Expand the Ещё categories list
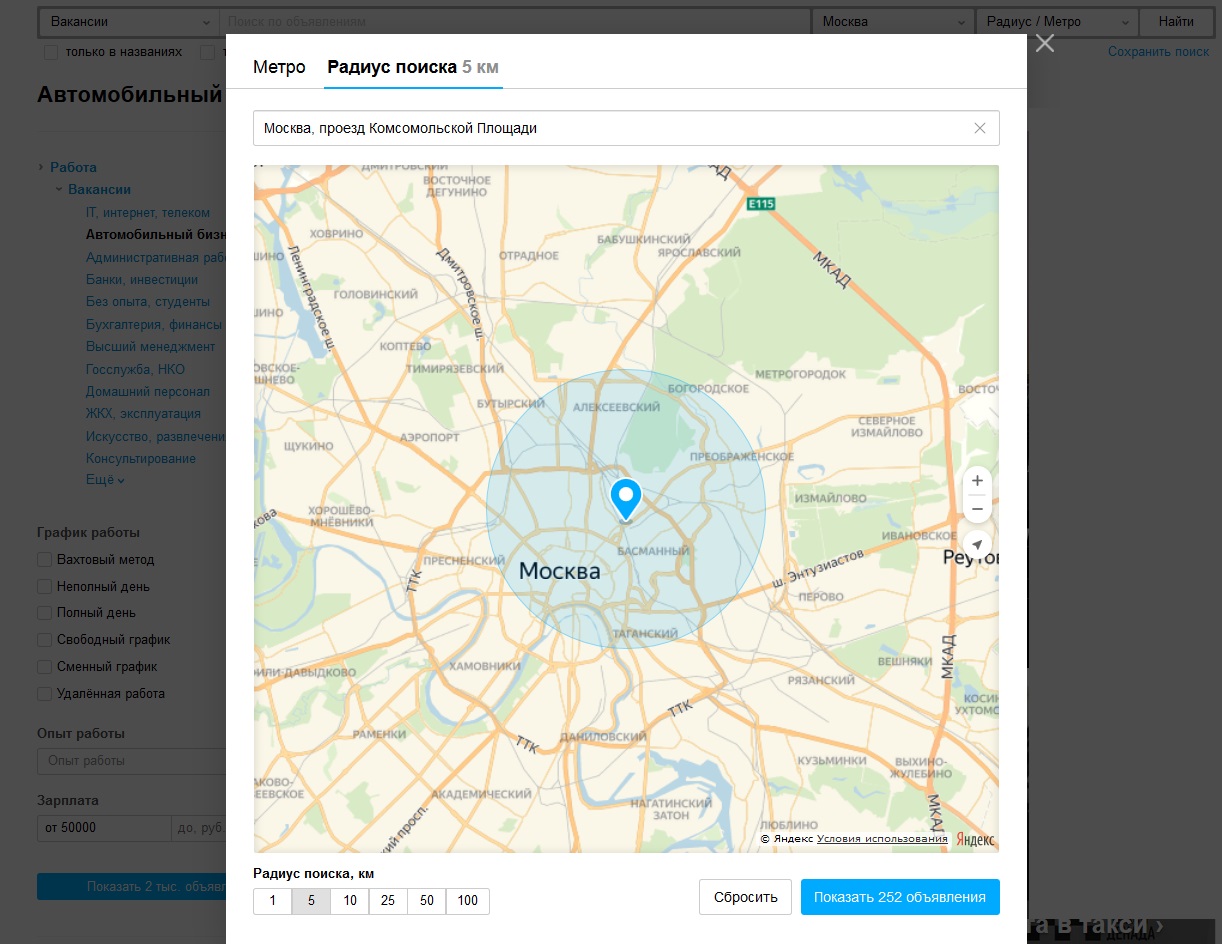 click(x=105, y=481)
